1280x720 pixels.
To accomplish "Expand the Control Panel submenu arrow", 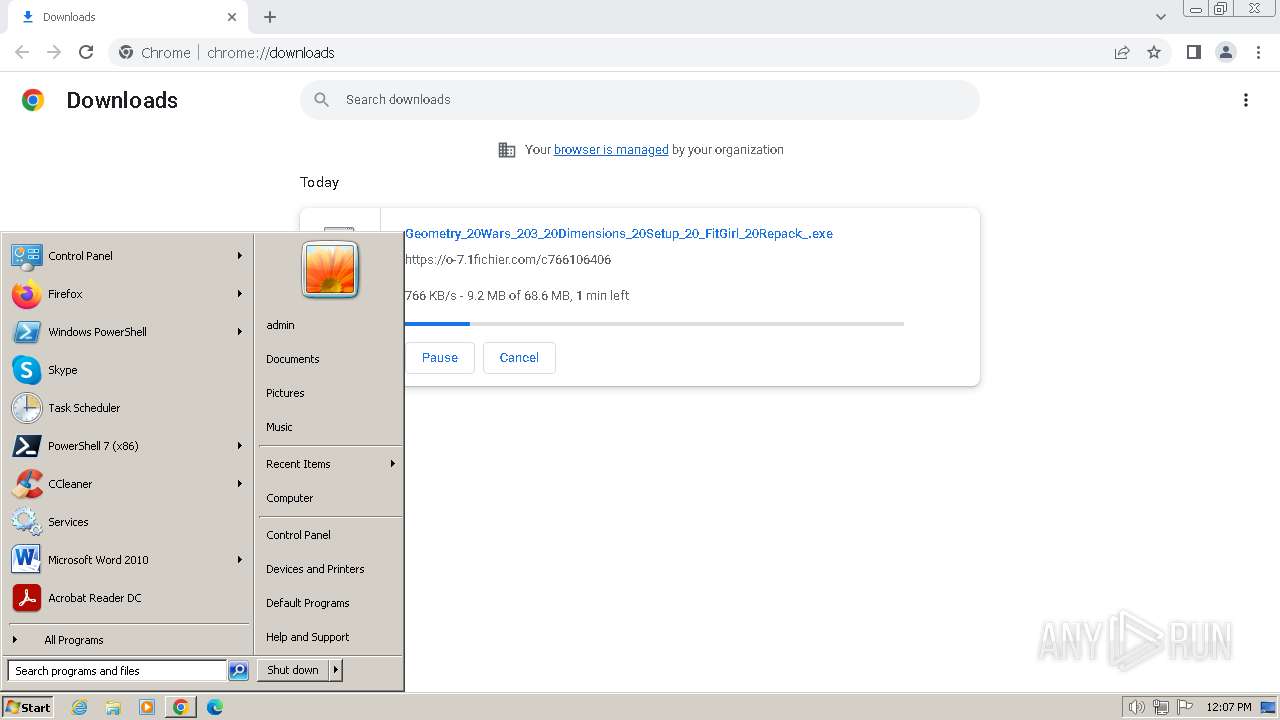I will (240, 256).
